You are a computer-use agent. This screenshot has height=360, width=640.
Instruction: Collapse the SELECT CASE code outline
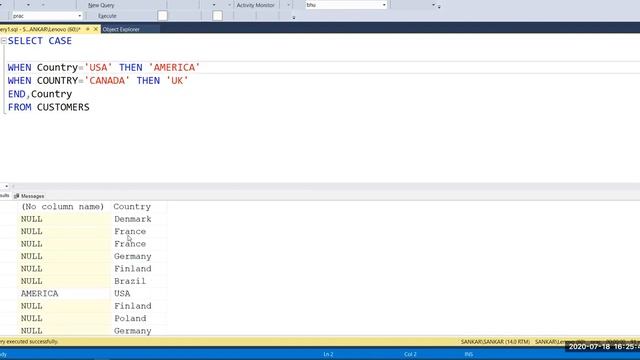4,41
